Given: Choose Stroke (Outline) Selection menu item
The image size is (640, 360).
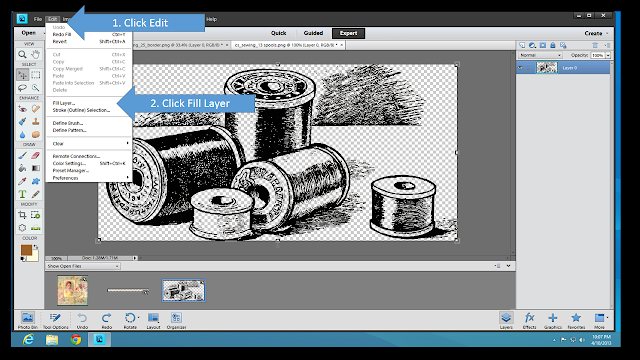Looking at the screenshot, I should point(81,110).
